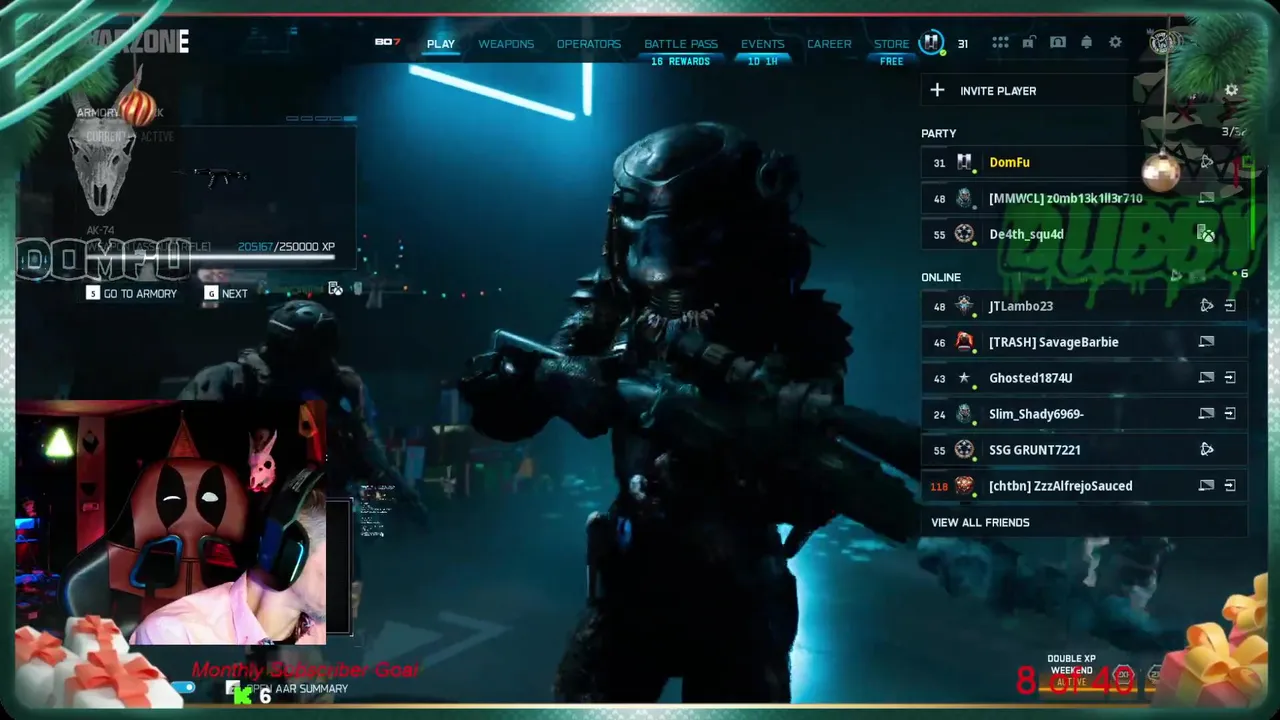The image size is (1280, 720).
Task: Click the PC platform icon for Ghosted1874U
Action: [x=1207, y=378]
